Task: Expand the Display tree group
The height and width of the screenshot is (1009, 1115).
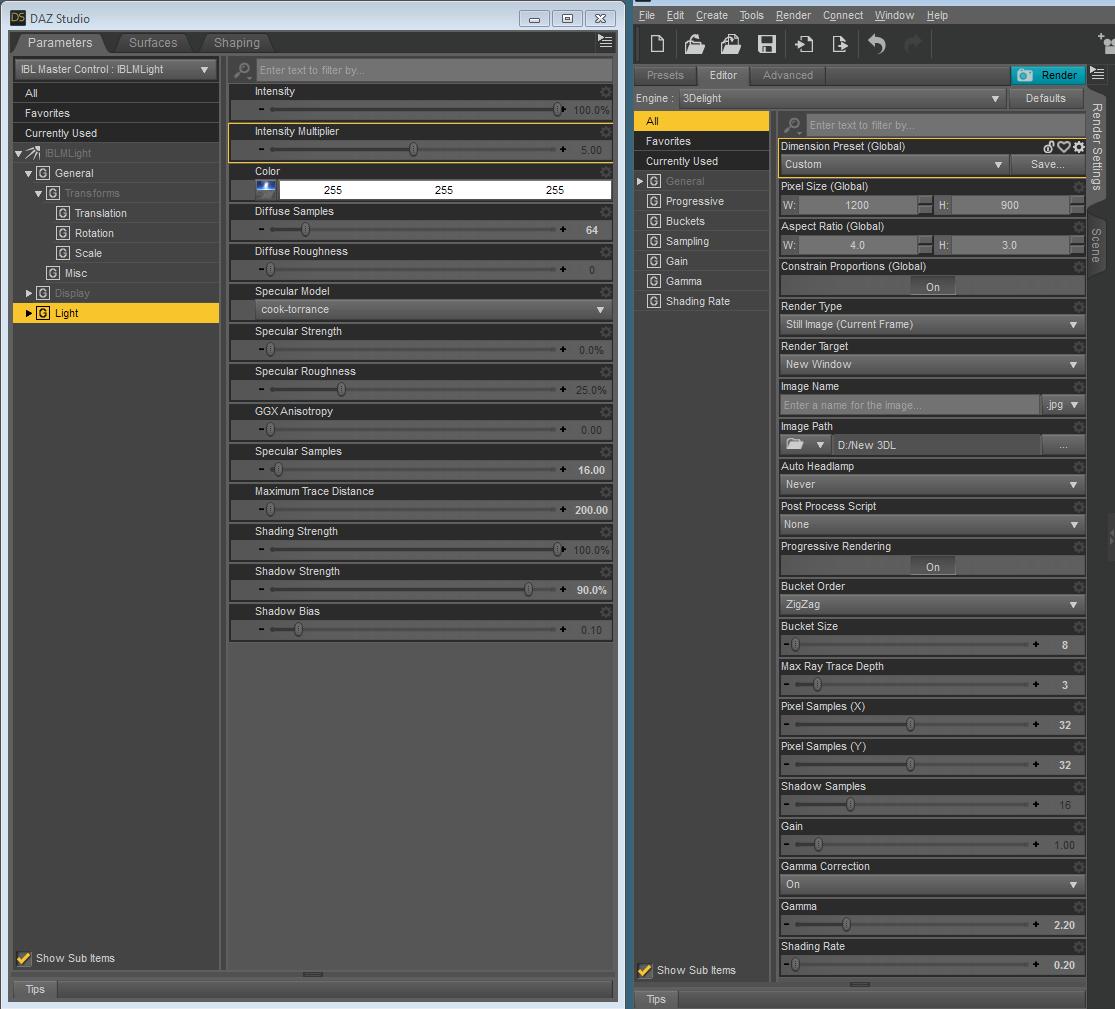Action: [x=28, y=293]
